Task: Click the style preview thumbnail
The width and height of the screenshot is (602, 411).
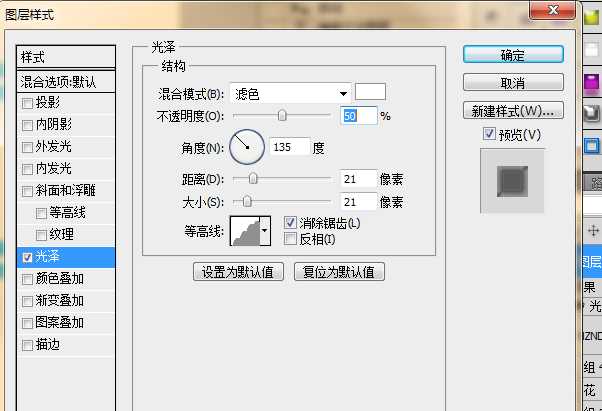Action: (512, 181)
